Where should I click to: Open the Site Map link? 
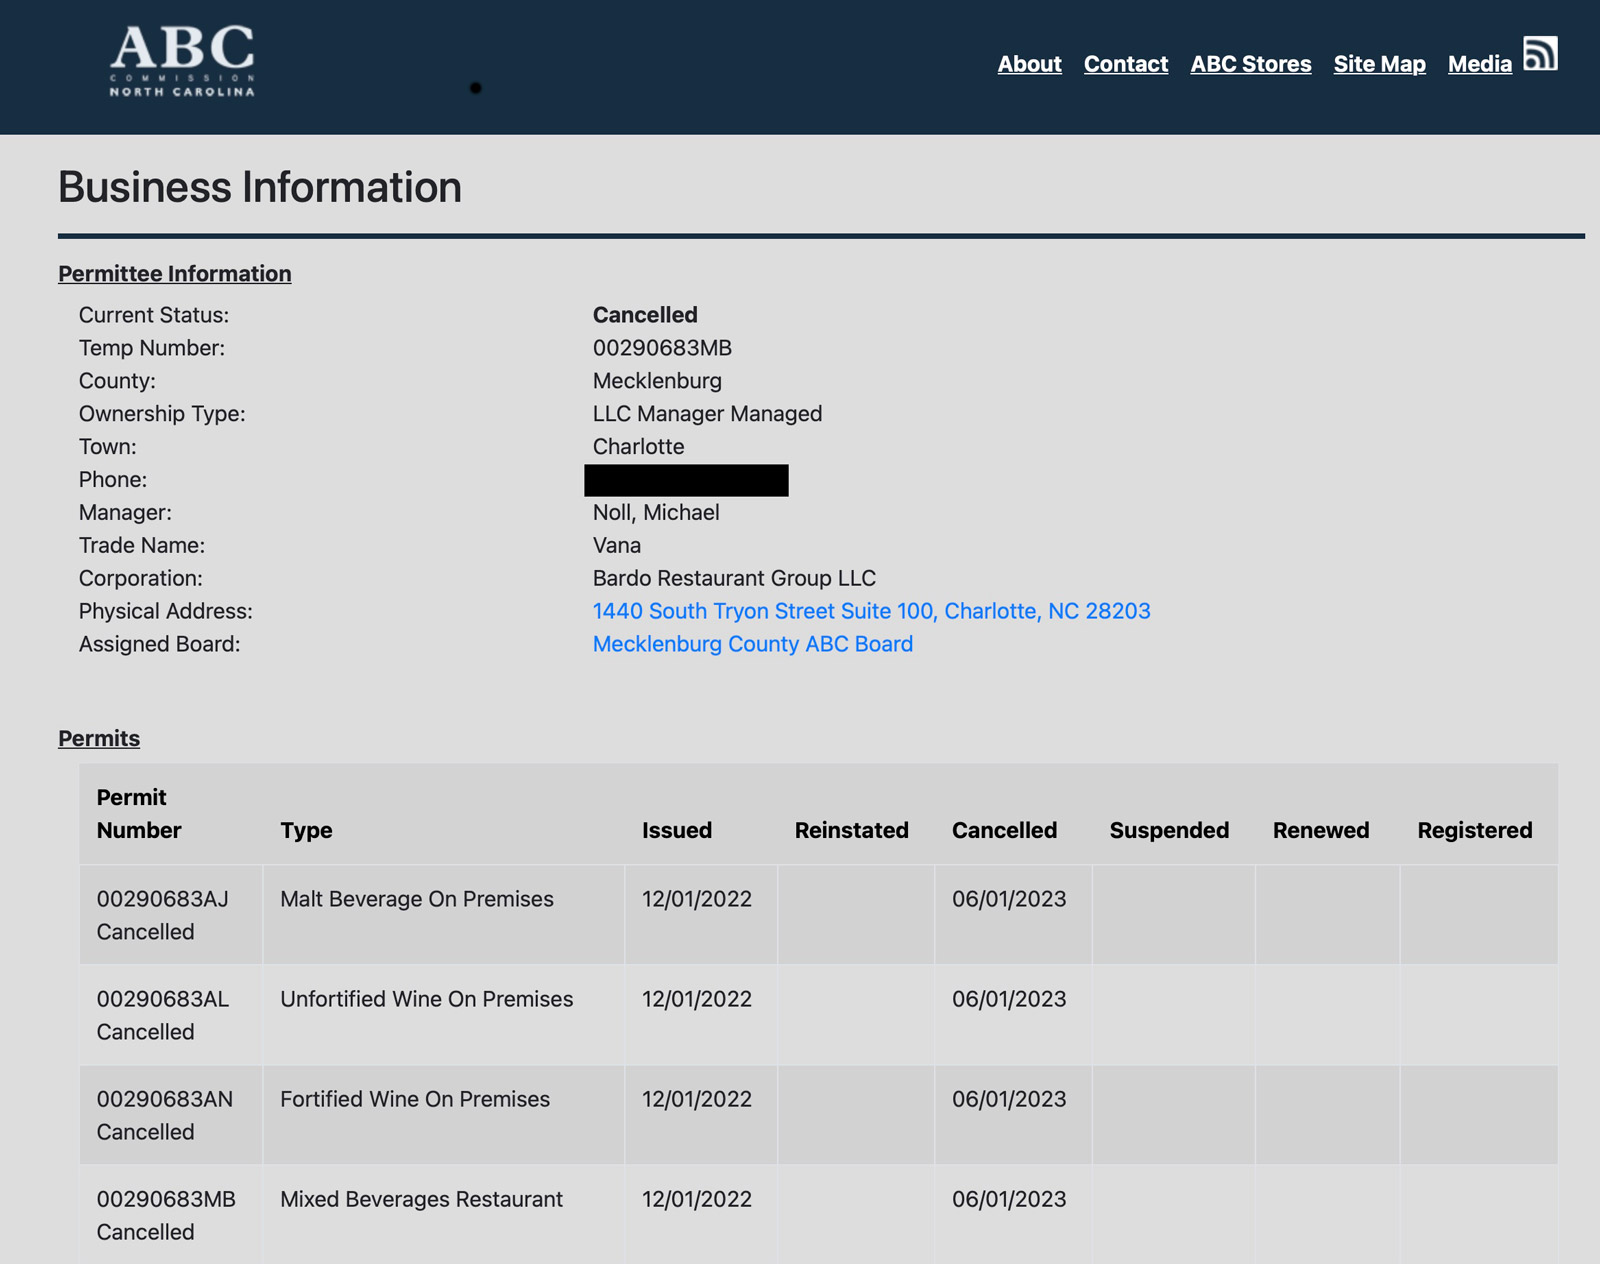point(1379,64)
